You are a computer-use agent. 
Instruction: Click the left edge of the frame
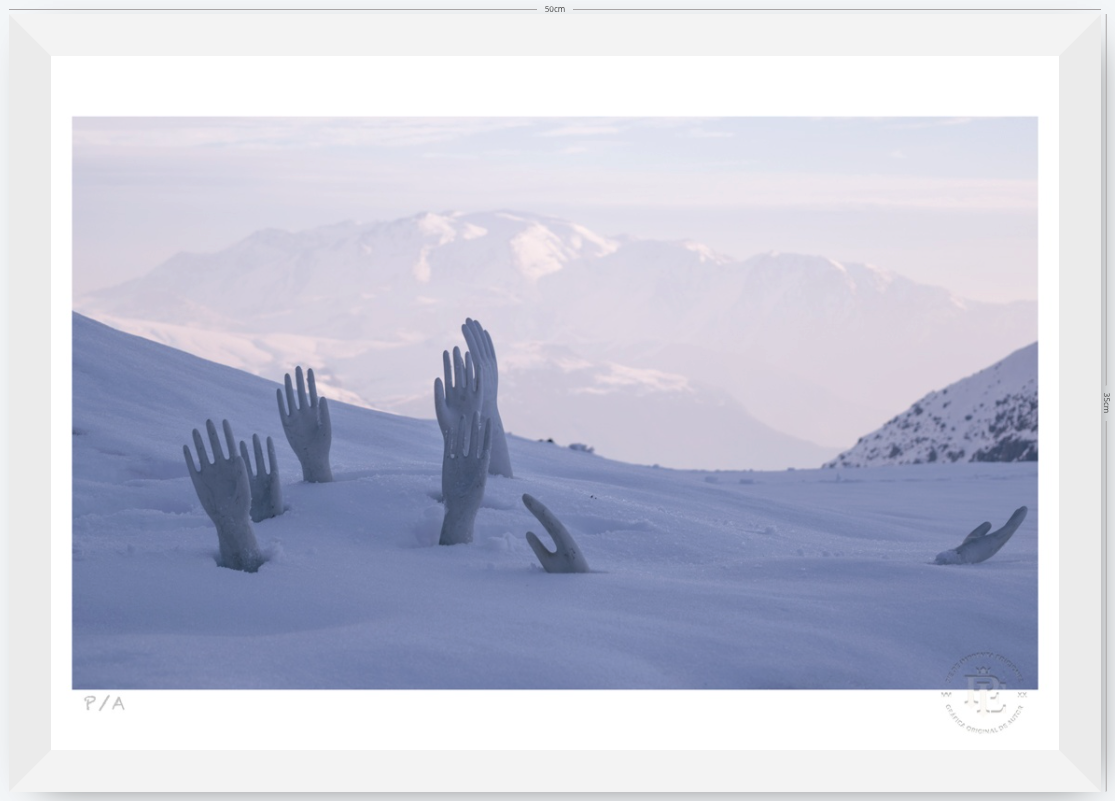pyautogui.click(x=30, y=403)
